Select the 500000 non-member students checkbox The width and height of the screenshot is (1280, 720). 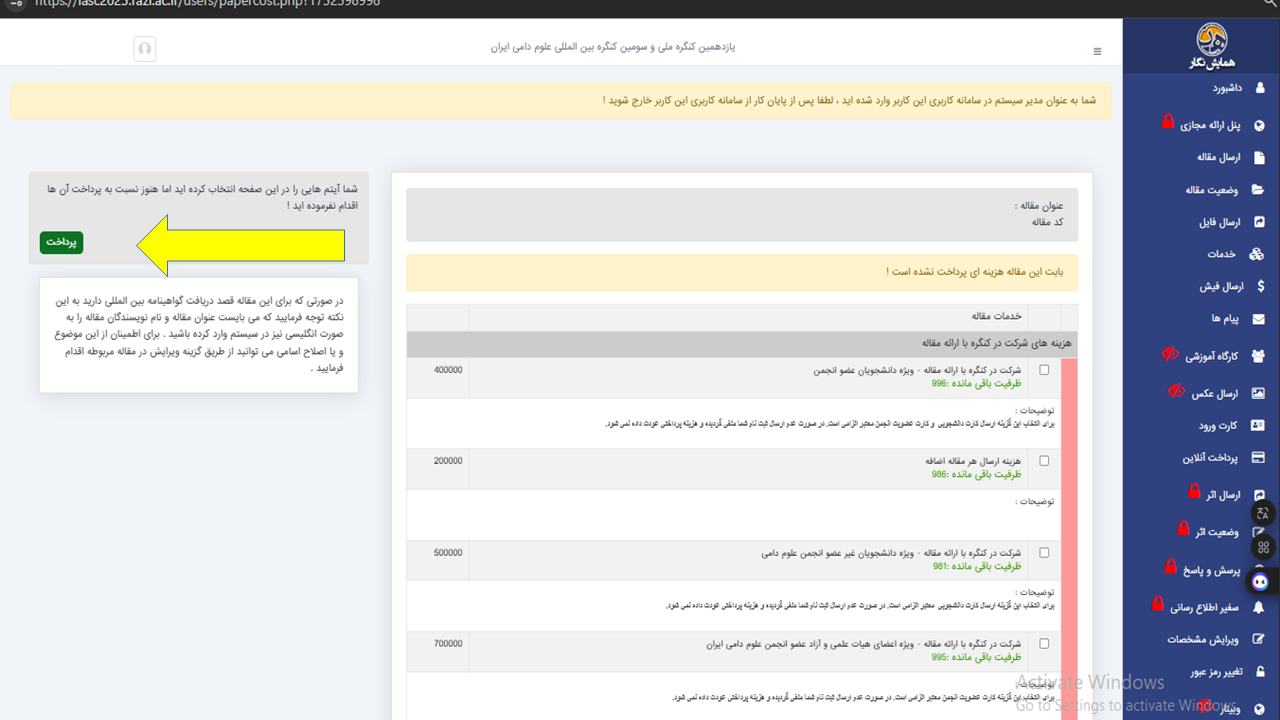[1044, 552]
